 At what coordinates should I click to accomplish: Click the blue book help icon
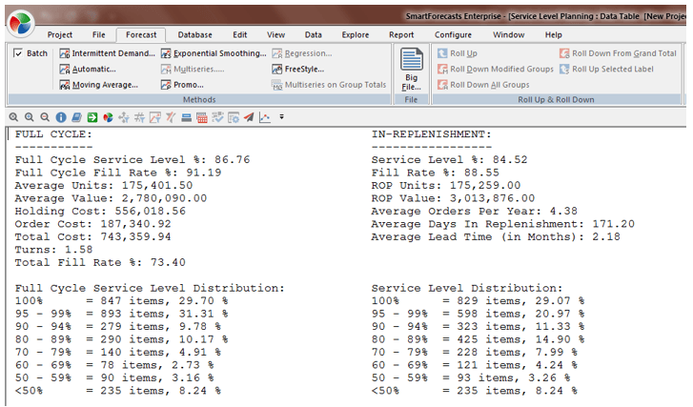(x=76, y=117)
